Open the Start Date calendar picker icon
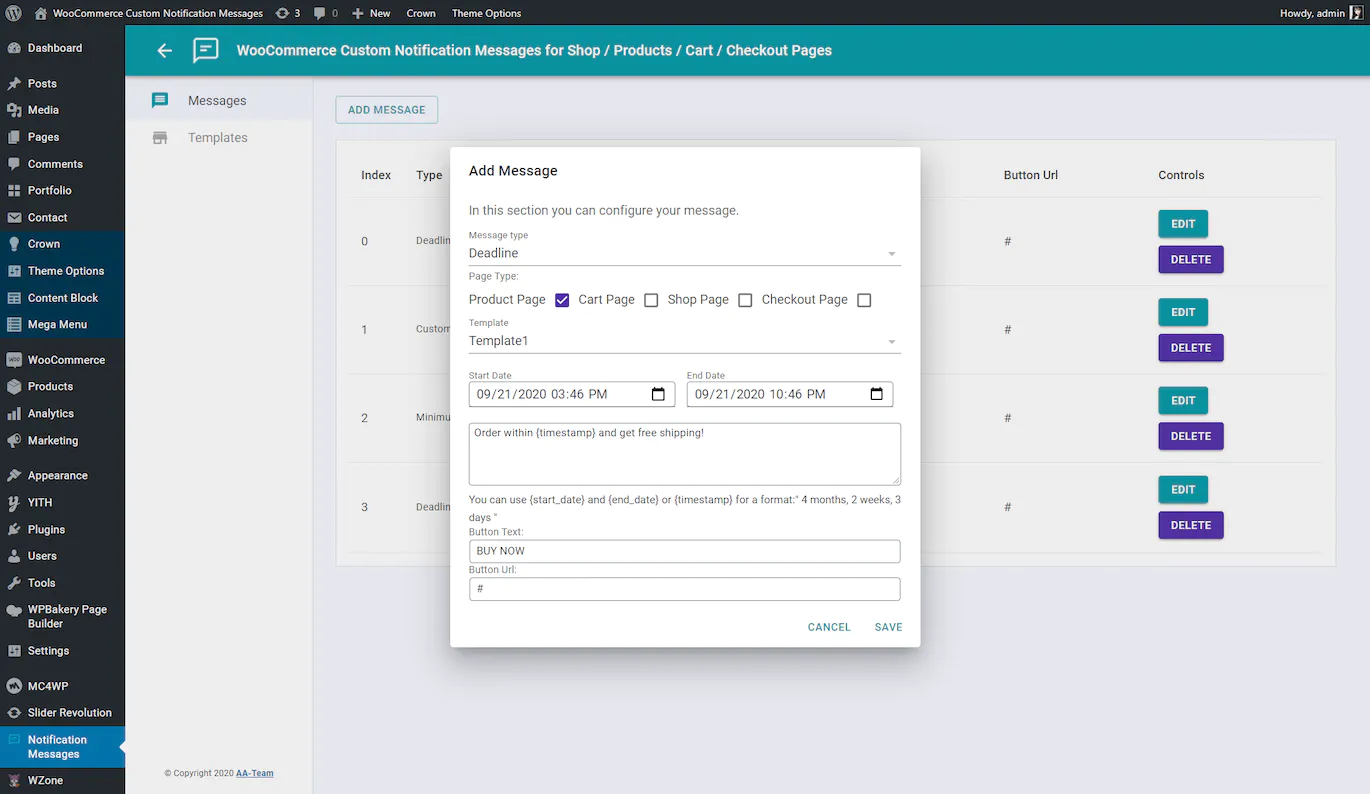 (658, 394)
